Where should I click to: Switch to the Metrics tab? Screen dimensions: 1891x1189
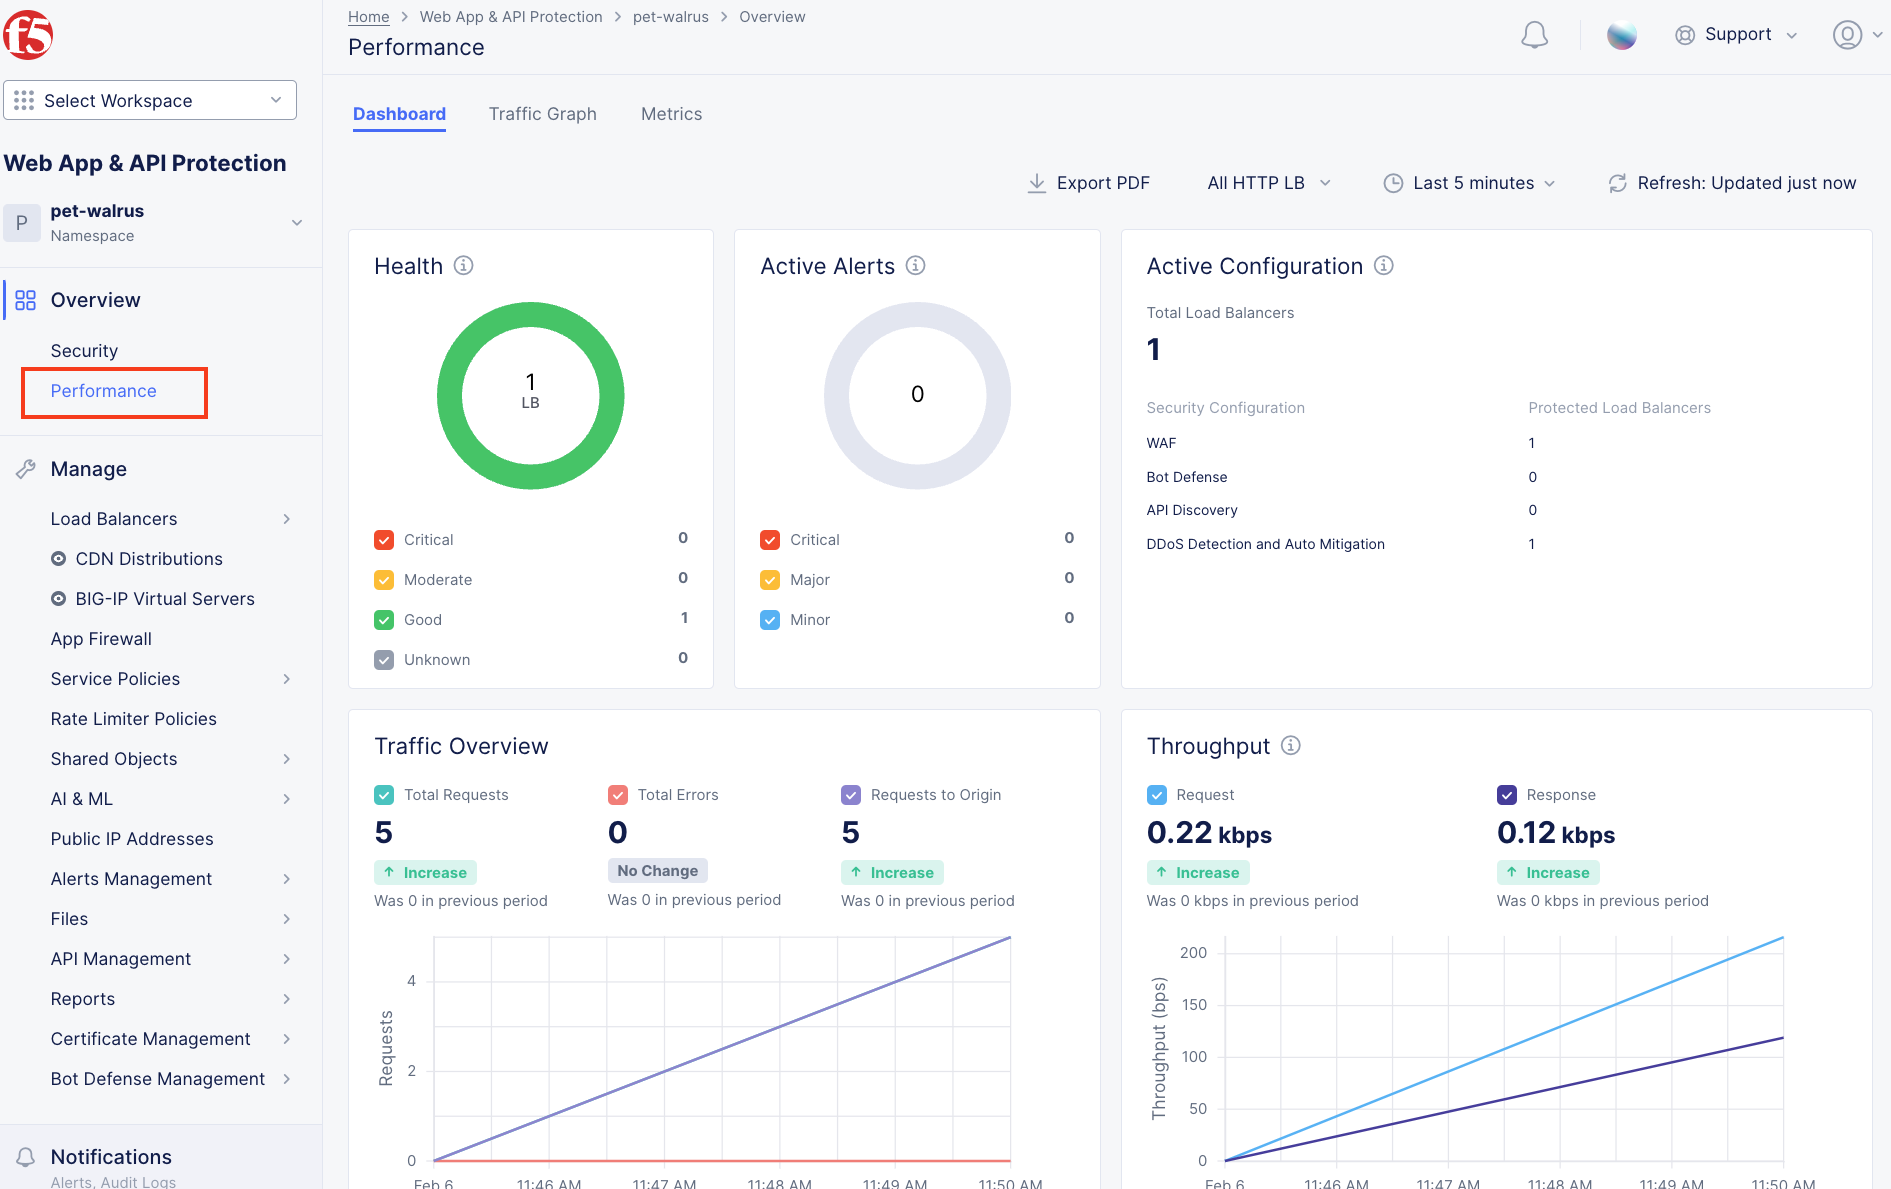pos(671,114)
